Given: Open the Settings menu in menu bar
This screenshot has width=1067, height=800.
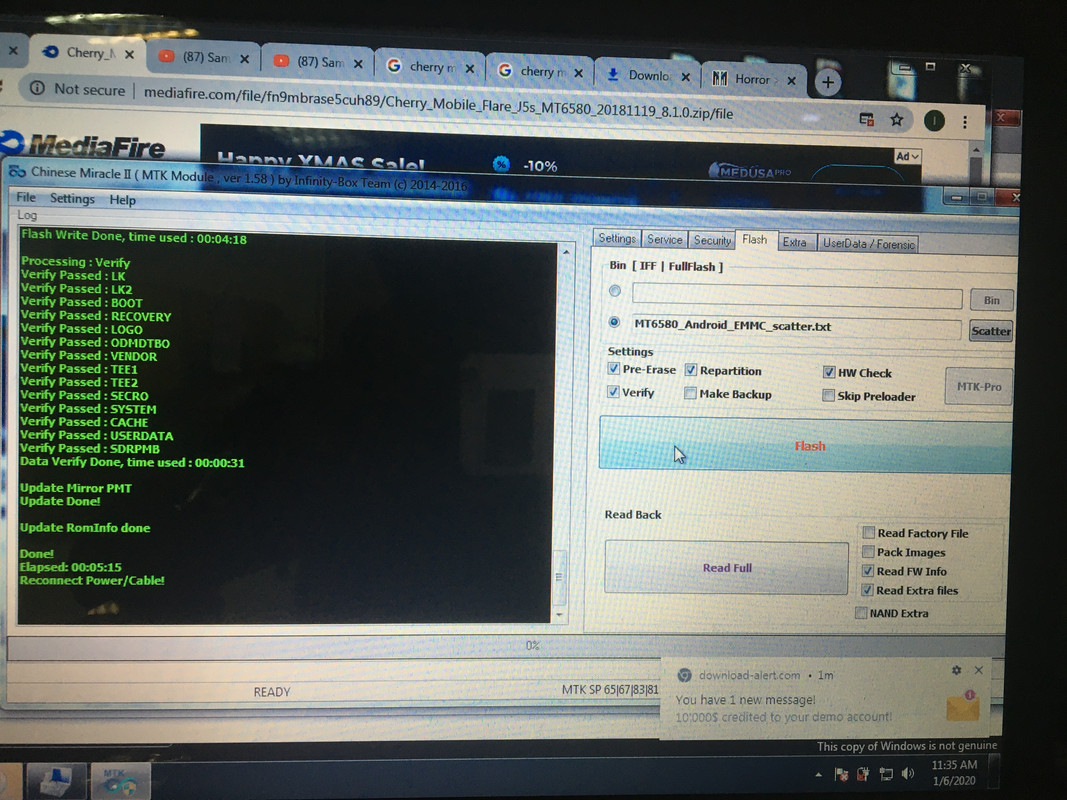Looking at the screenshot, I should click(x=72, y=199).
